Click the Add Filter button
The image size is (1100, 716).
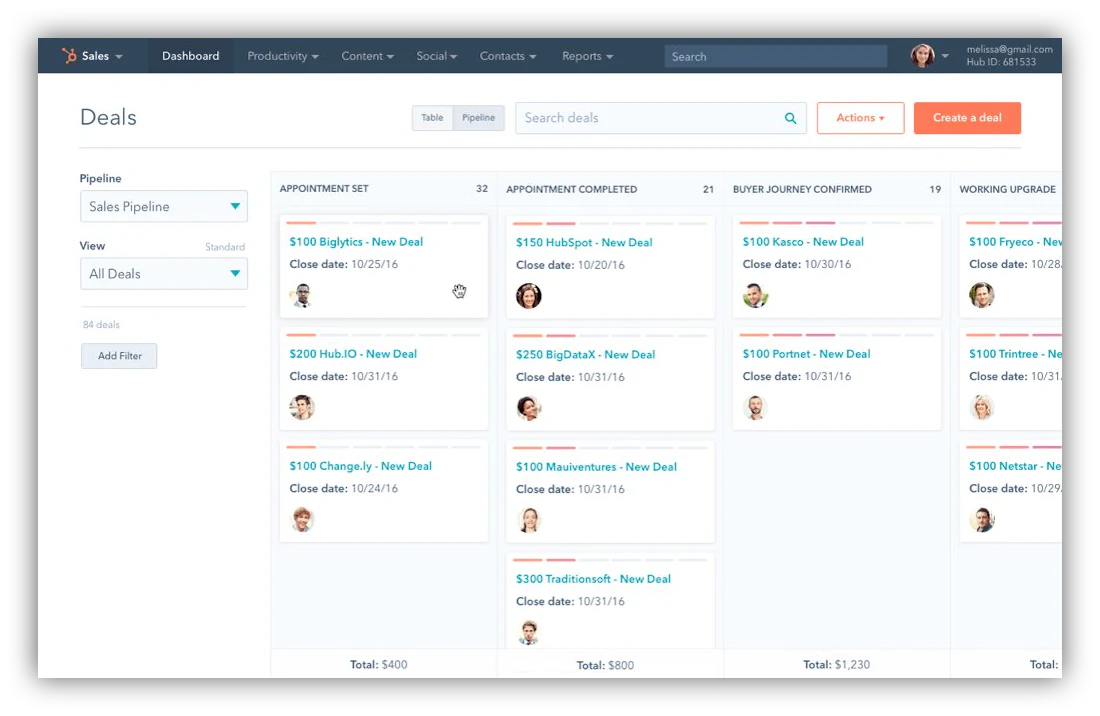tap(119, 356)
